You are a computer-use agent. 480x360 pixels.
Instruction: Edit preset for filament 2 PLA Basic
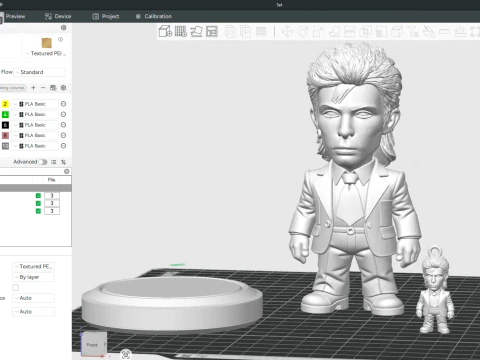pos(63,104)
